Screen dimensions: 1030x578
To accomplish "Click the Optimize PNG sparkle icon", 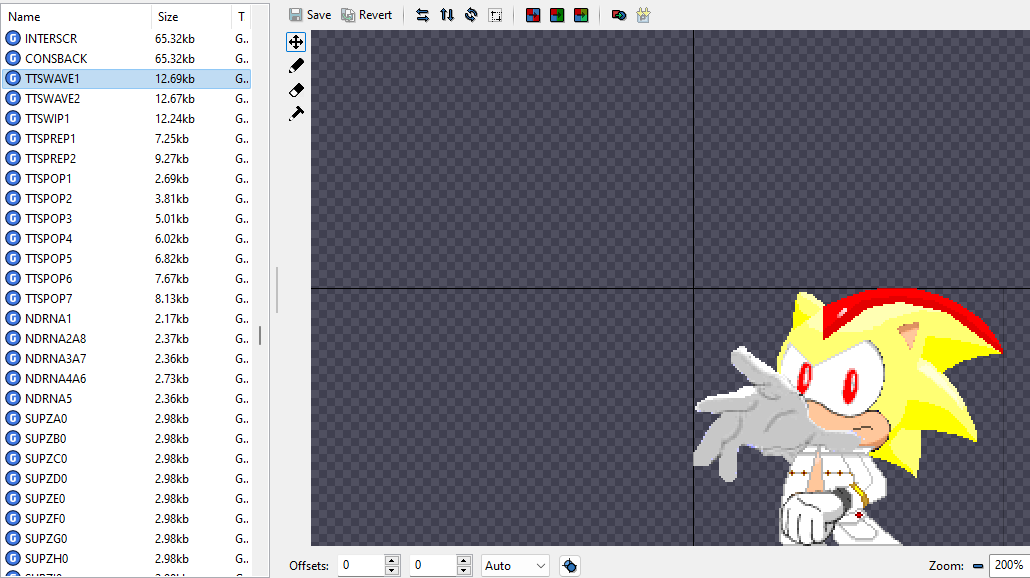I will click(643, 15).
